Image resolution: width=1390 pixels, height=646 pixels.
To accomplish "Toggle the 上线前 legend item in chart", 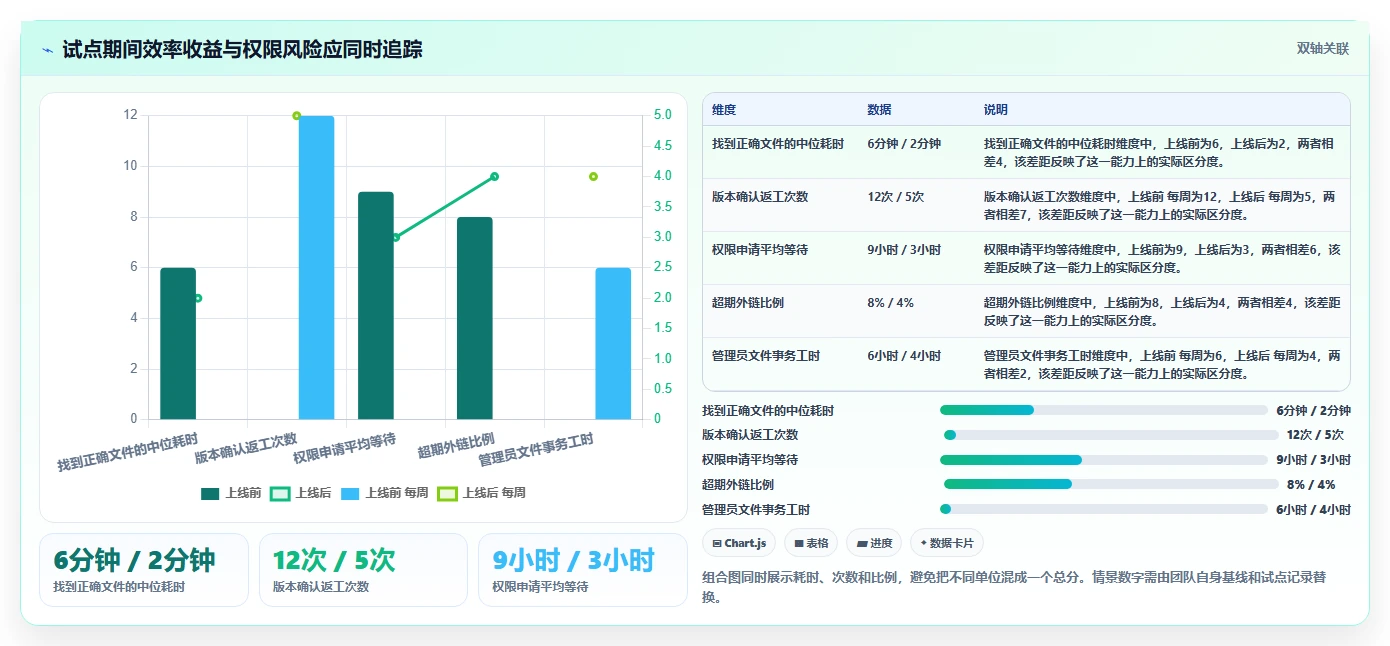I will coord(232,493).
